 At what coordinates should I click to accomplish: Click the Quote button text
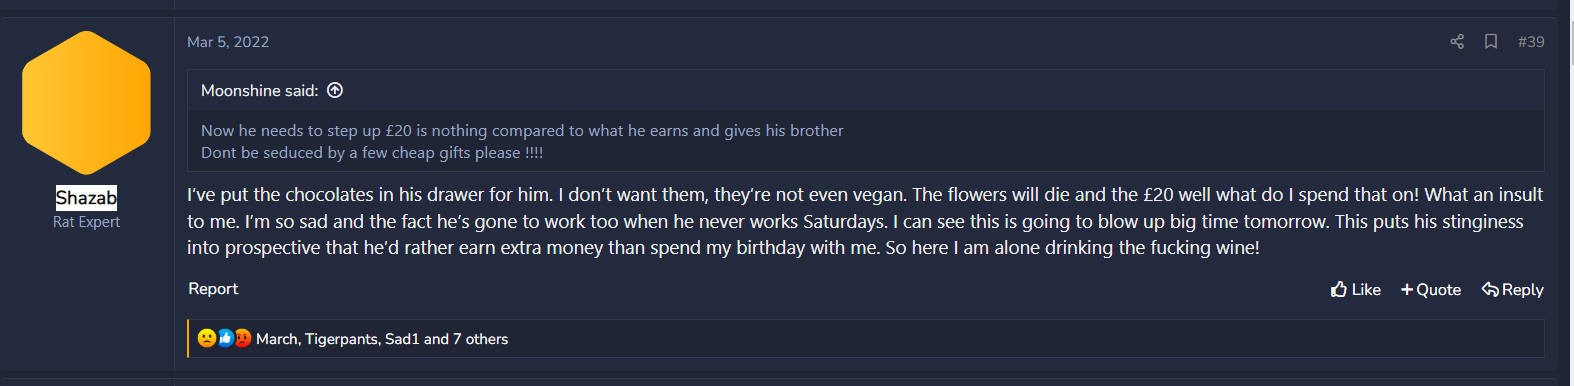click(1438, 289)
